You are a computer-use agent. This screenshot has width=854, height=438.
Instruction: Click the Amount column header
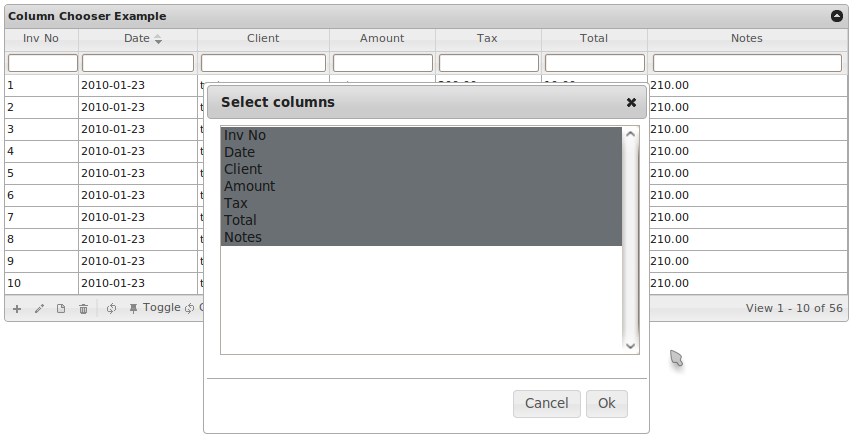pyautogui.click(x=382, y=38)
